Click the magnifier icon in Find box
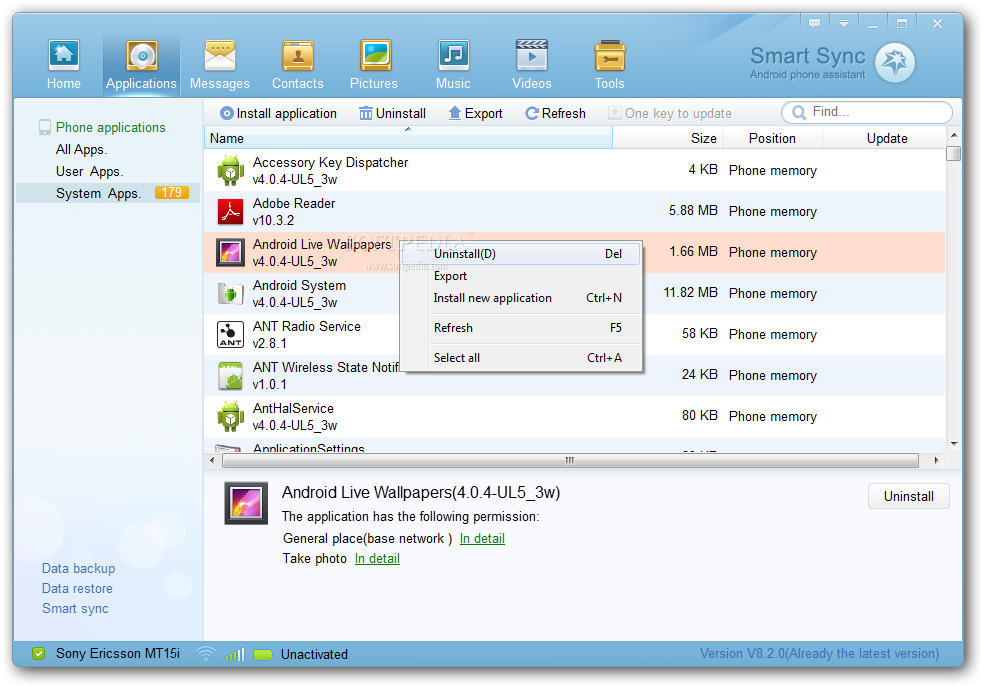 [x=799, y=112]
